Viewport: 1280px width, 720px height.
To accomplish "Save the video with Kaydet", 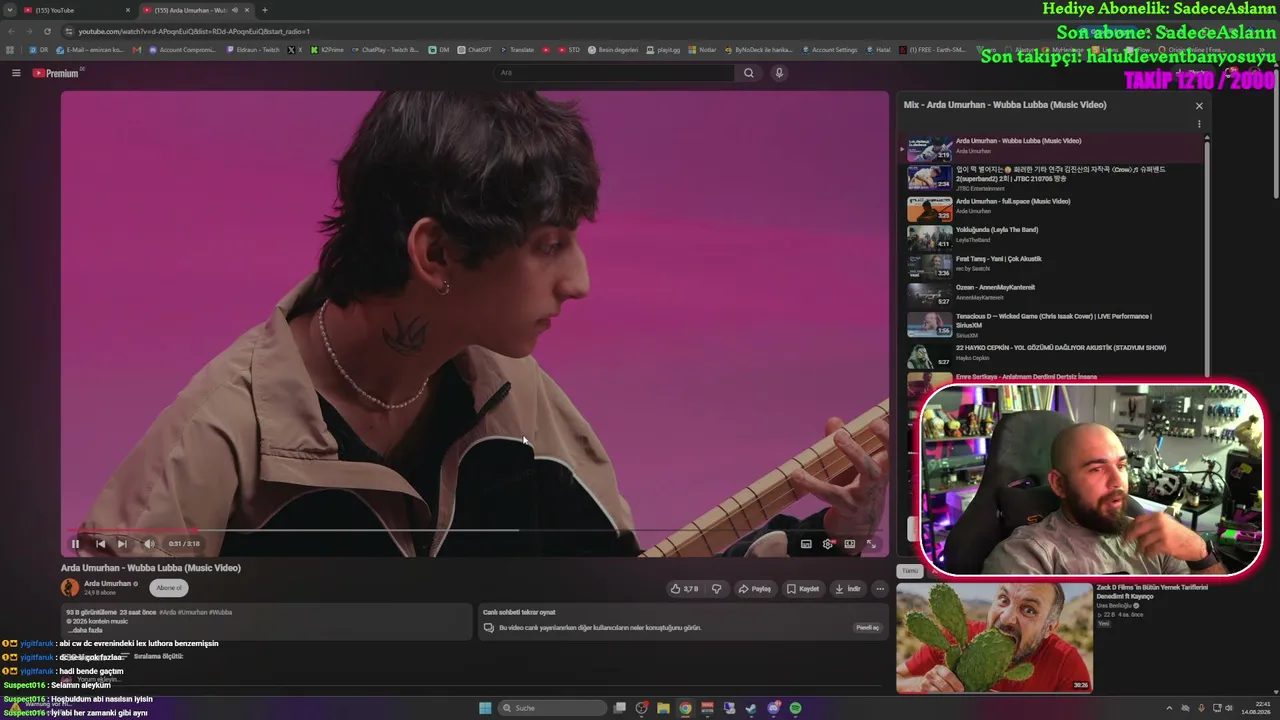I will (x=803, y=589).
